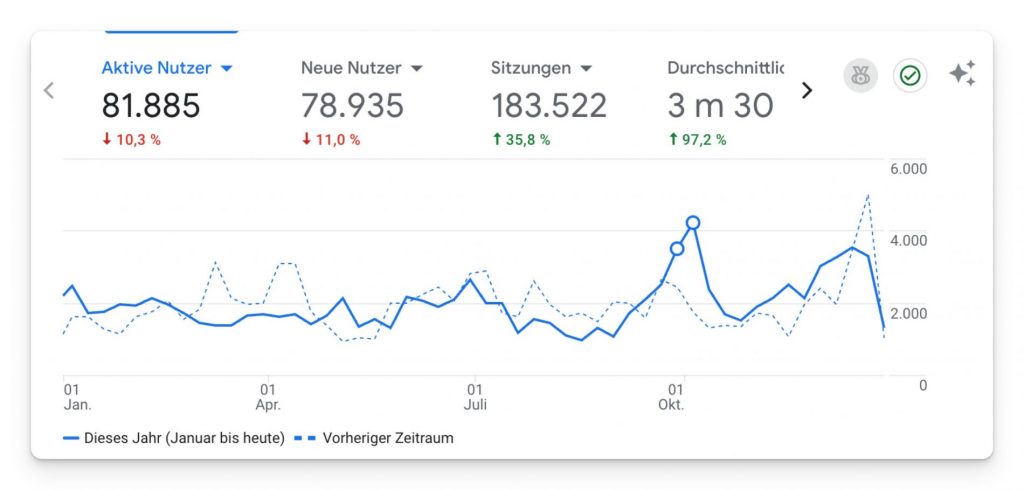Toggle the 'Dieses Jahr (Januar bis heute)' legend entry
1024x490 pixels.
click(x=174, y=437)
